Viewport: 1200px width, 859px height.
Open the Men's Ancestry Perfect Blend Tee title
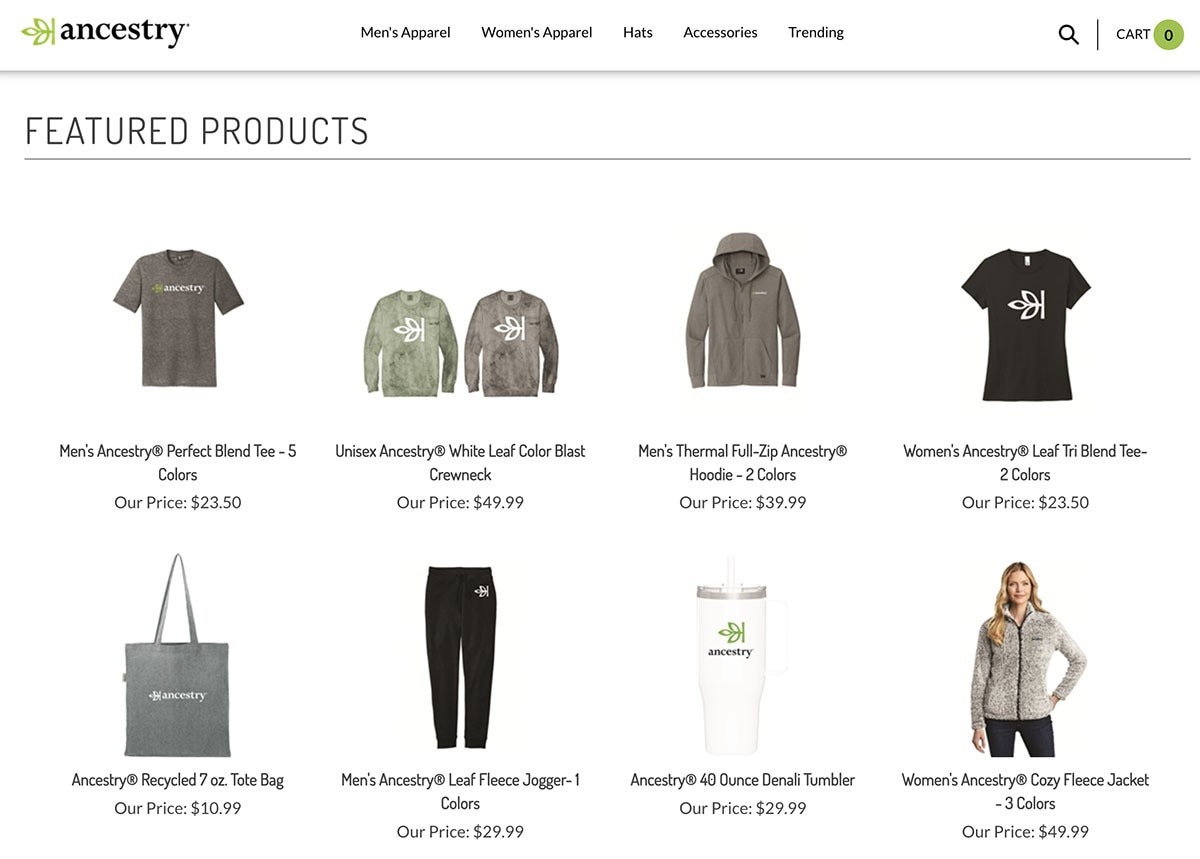(x=178, y=463)
